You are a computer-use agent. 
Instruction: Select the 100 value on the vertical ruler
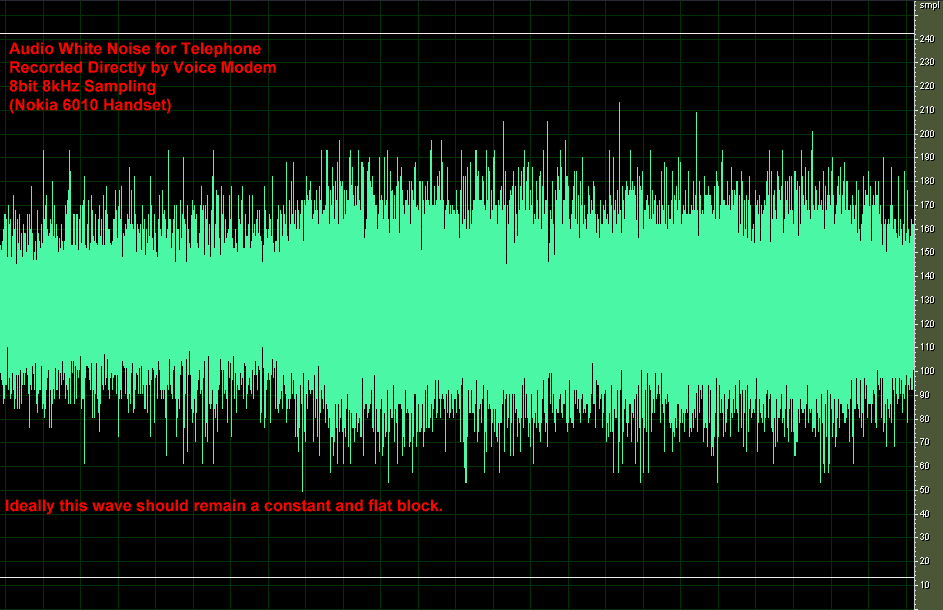pos(927,371)
